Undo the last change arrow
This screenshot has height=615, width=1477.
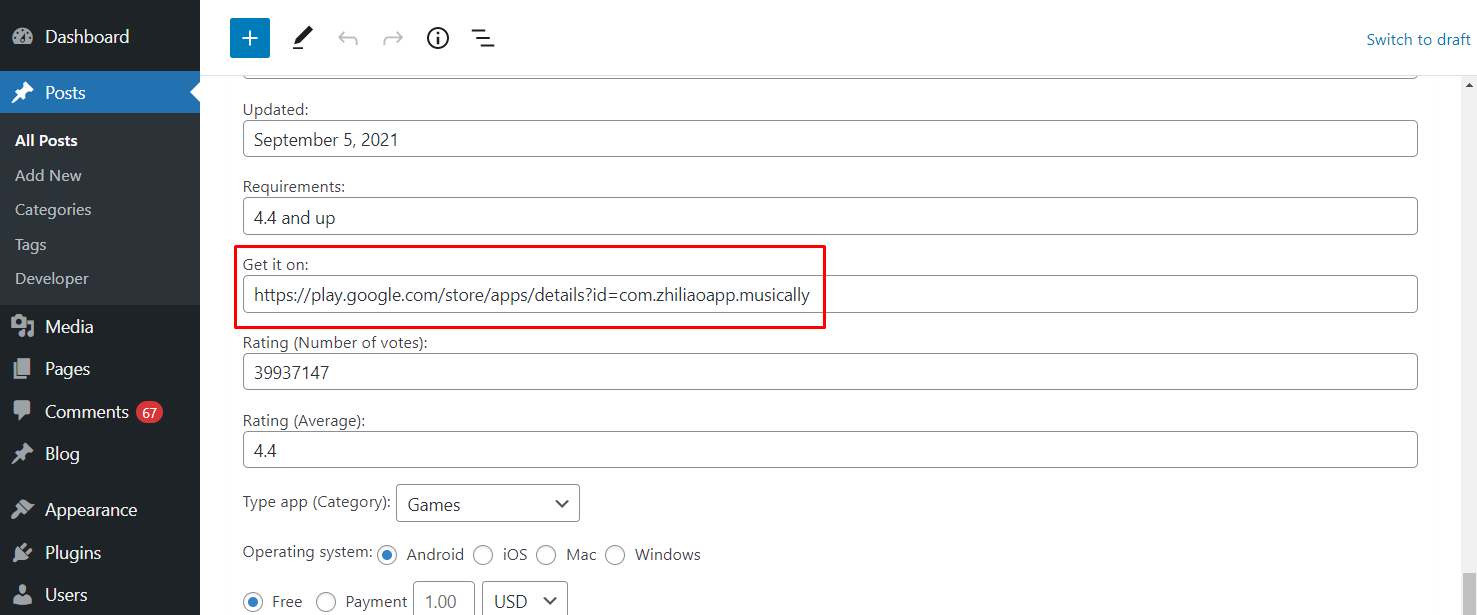point(348,38)
